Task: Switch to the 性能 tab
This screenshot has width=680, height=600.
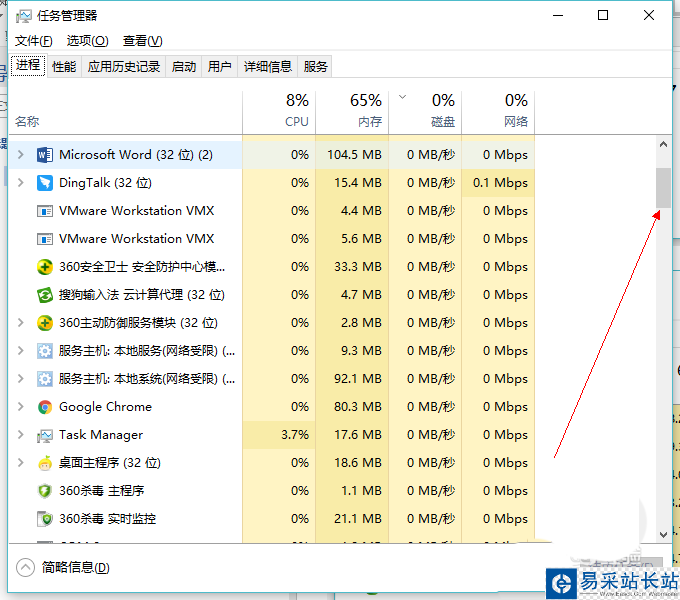Action: [x=64, y=67]
